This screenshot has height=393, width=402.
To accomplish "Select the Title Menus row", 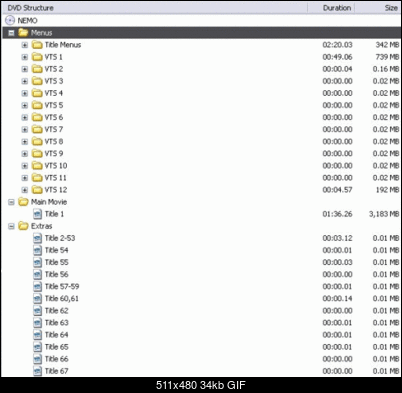I will point(201,45).
